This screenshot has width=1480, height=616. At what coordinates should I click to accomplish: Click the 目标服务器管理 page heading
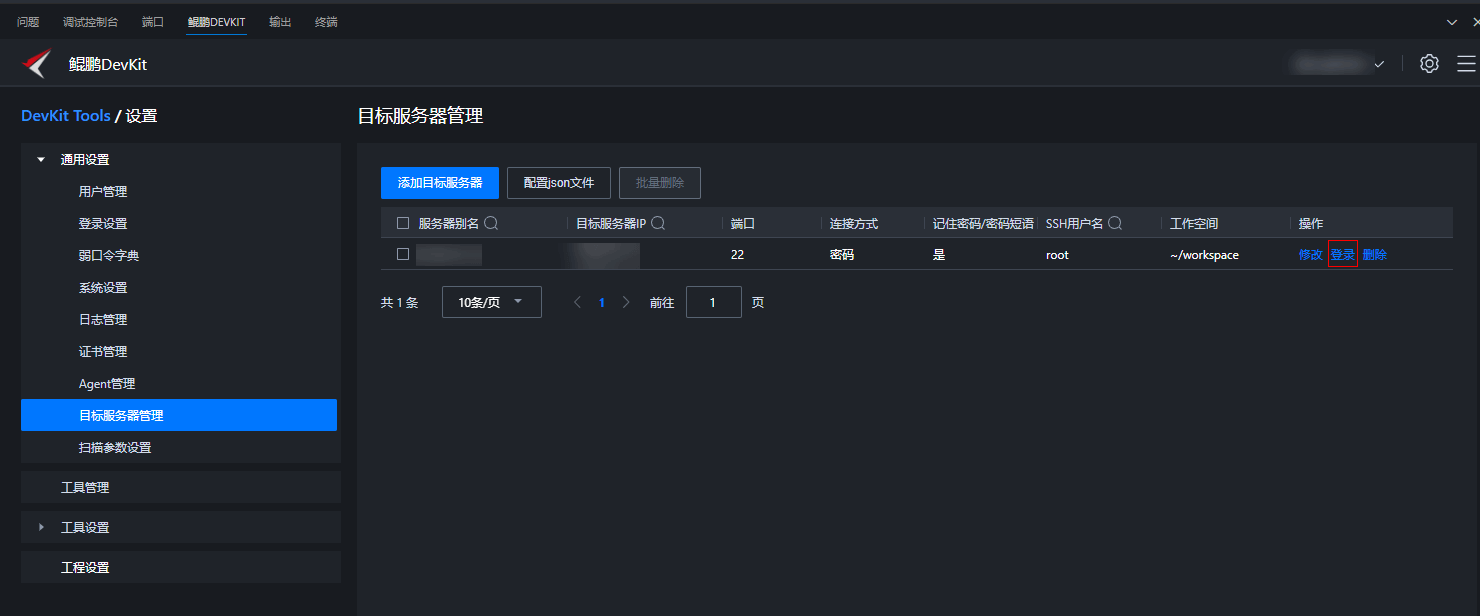click(420, 116)
